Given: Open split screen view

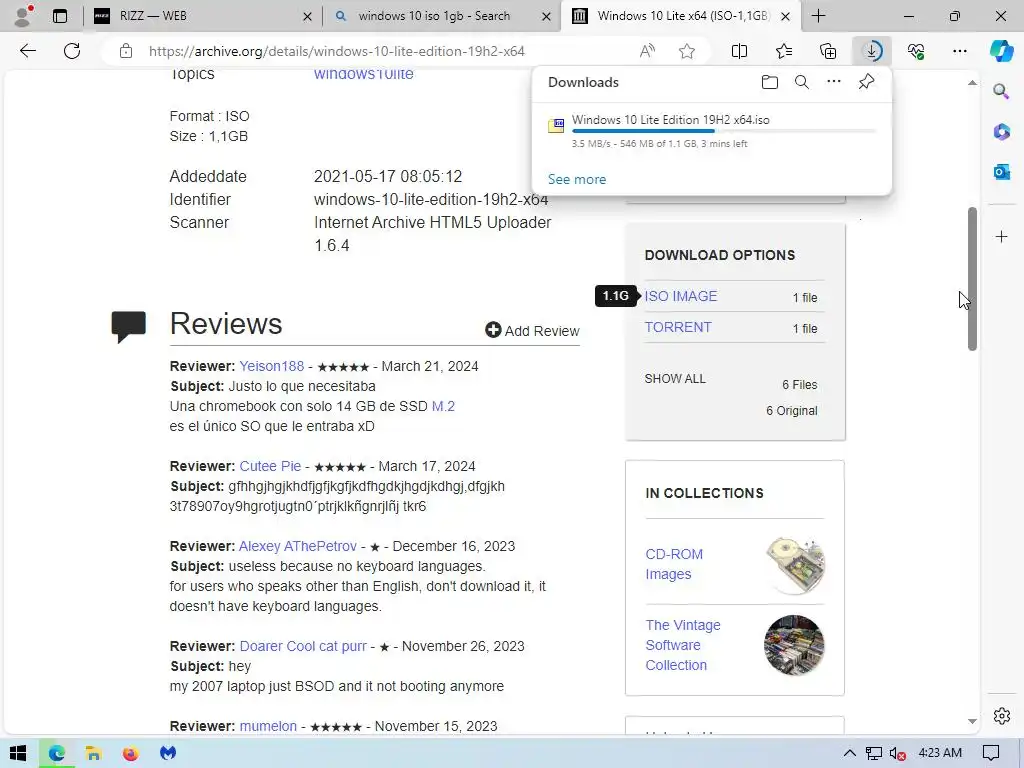Looking at the screenshot, I should pyautogui.click(x=739, y=51).
